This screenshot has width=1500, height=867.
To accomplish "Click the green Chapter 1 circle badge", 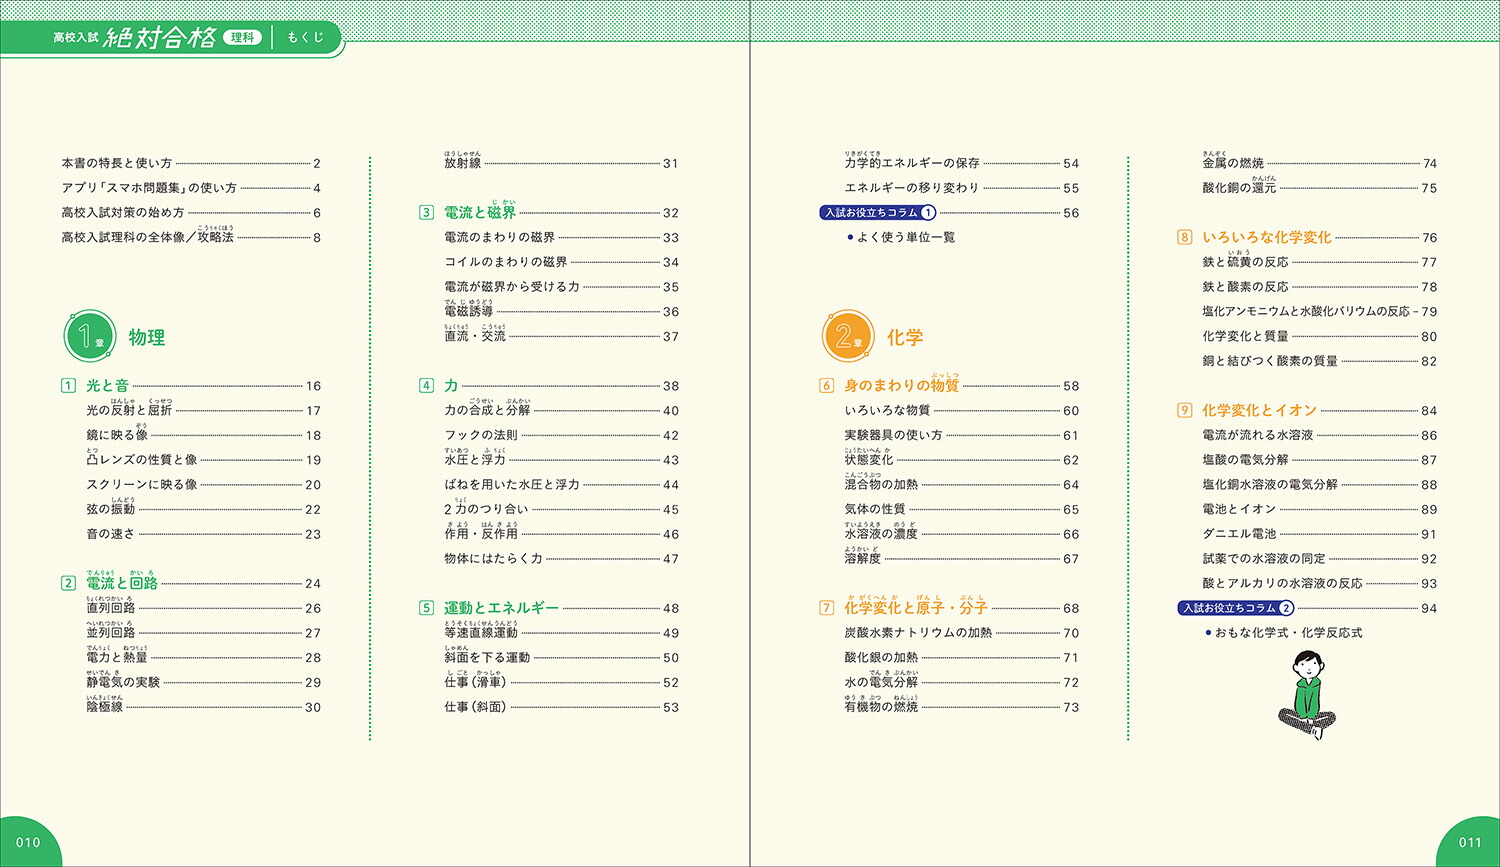I will (89, 336).
